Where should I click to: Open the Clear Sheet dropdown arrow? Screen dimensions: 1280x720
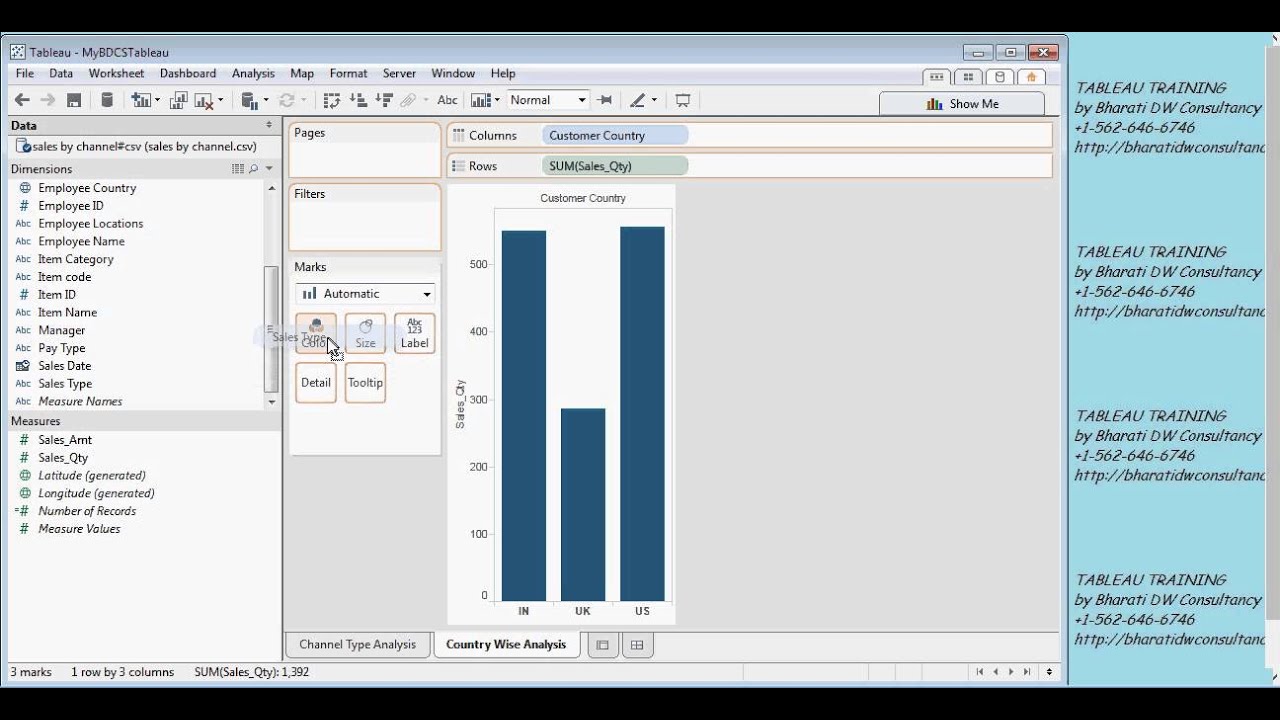click(221, 100)
